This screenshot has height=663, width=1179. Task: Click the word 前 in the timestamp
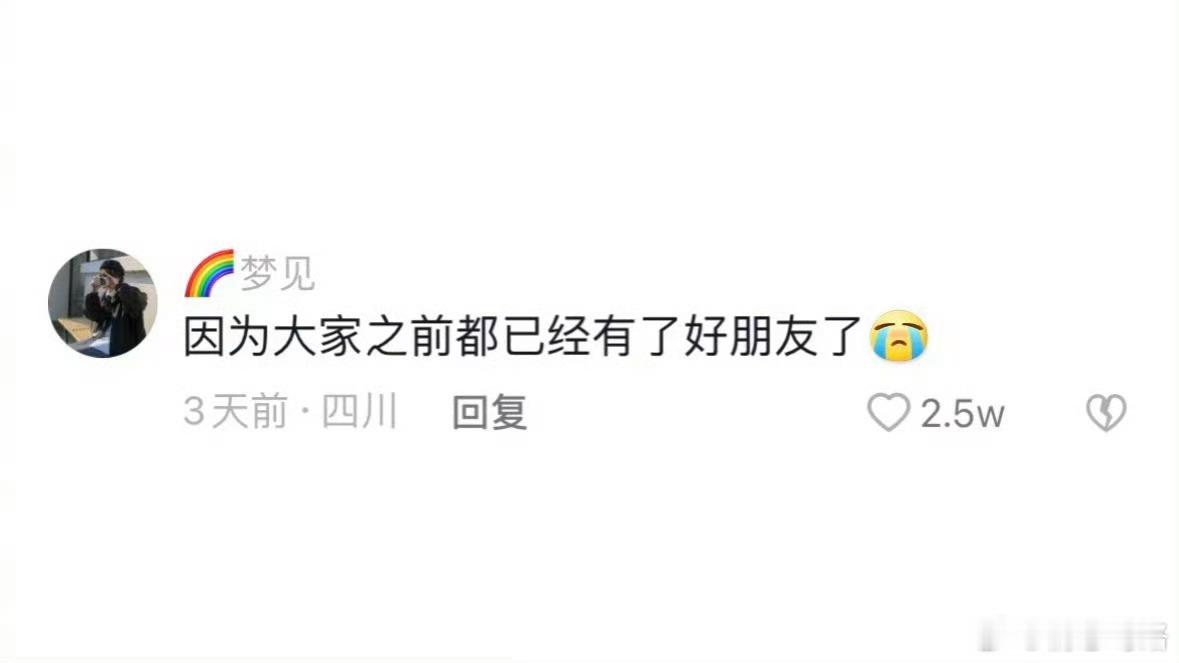point(270,412)
